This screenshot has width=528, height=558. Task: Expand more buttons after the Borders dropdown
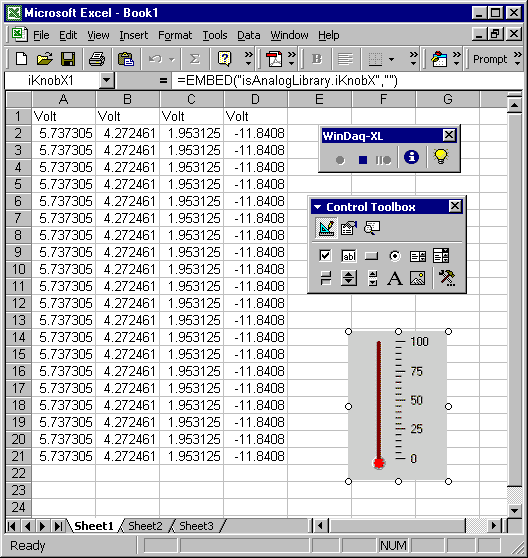(x=413, y=59)
